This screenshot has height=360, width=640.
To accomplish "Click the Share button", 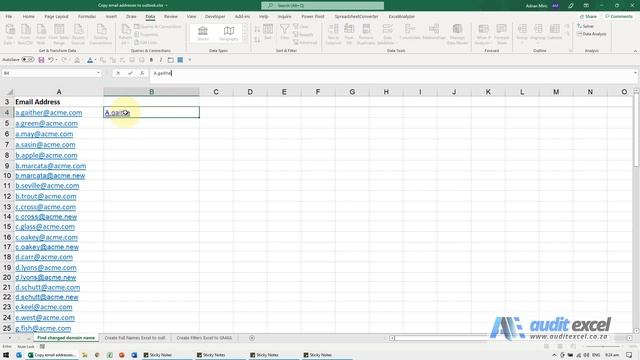I will 589,16.
